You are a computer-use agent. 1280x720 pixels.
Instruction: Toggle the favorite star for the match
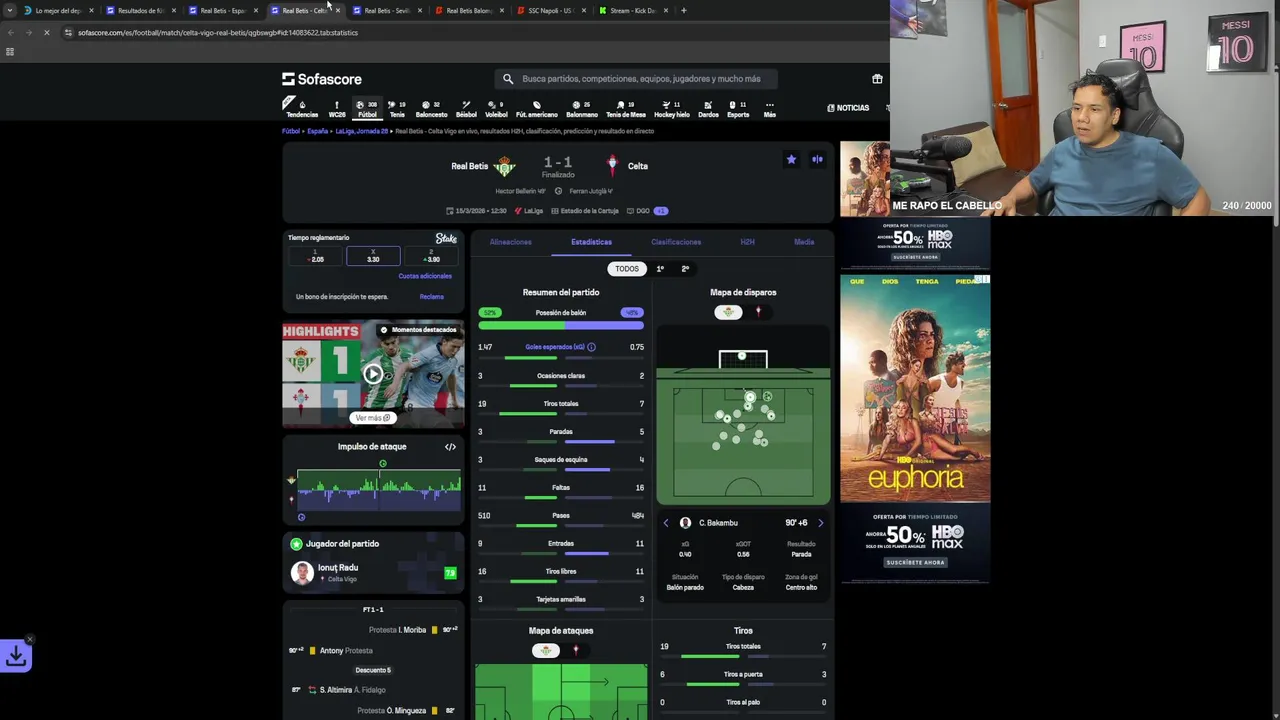click(791, 159)
